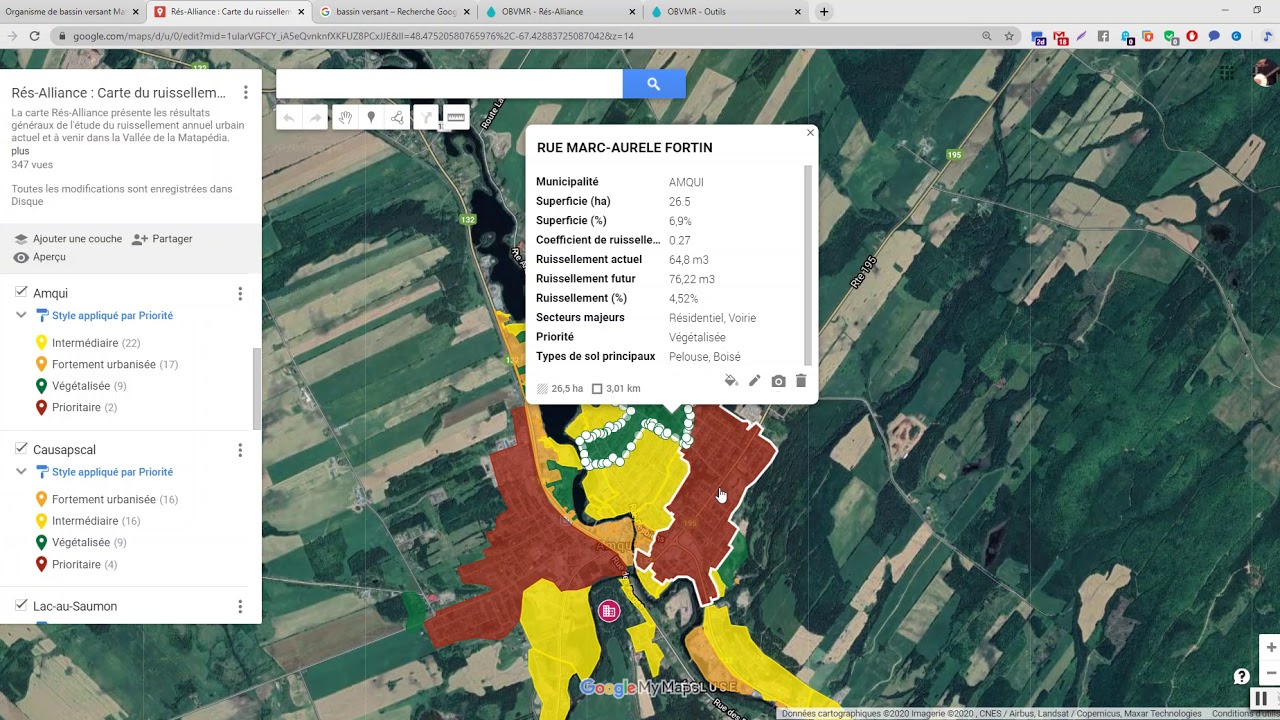1280x720 pixels.
Task: Pick the measure distances ruler tool
Action: [456, 118]
